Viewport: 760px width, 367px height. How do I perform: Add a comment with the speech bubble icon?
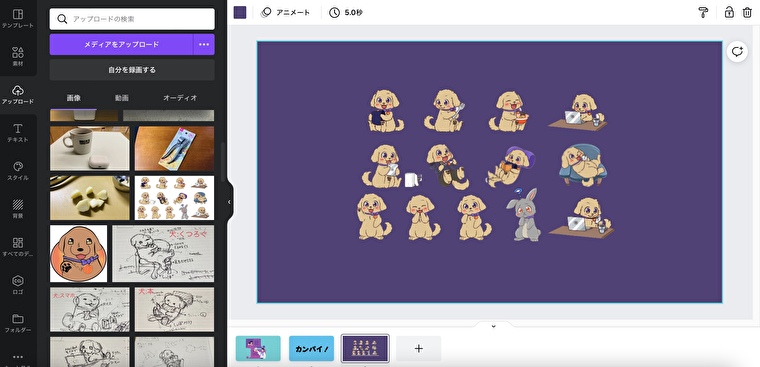tap(737, 52)
